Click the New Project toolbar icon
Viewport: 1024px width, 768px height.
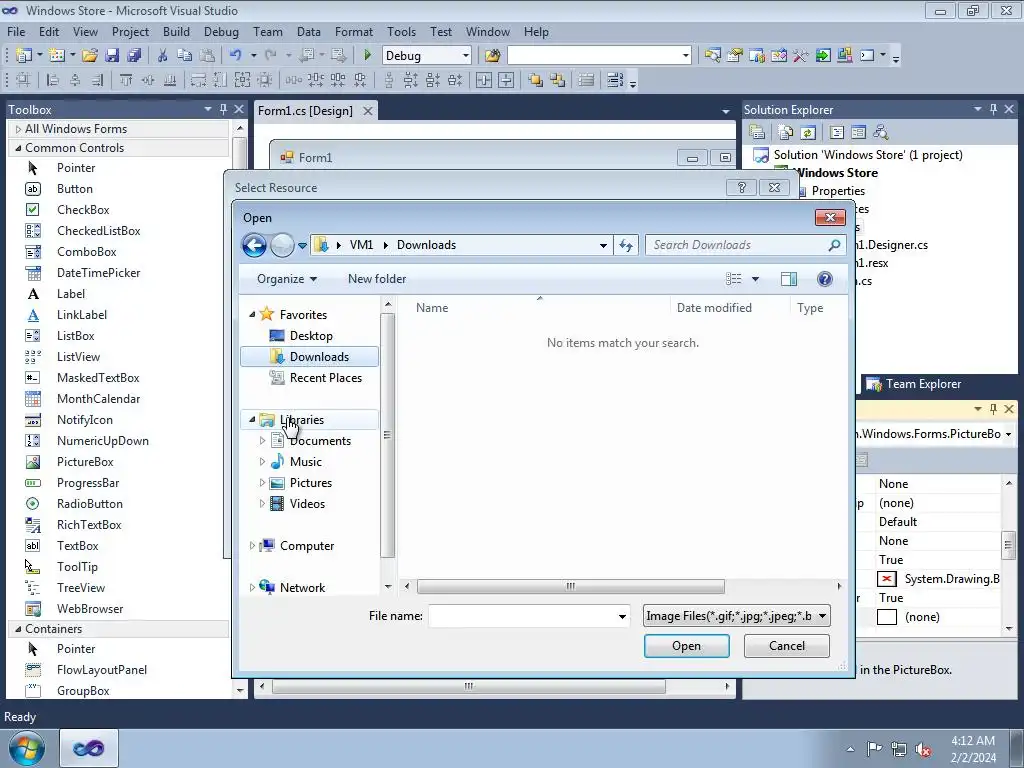24,56
